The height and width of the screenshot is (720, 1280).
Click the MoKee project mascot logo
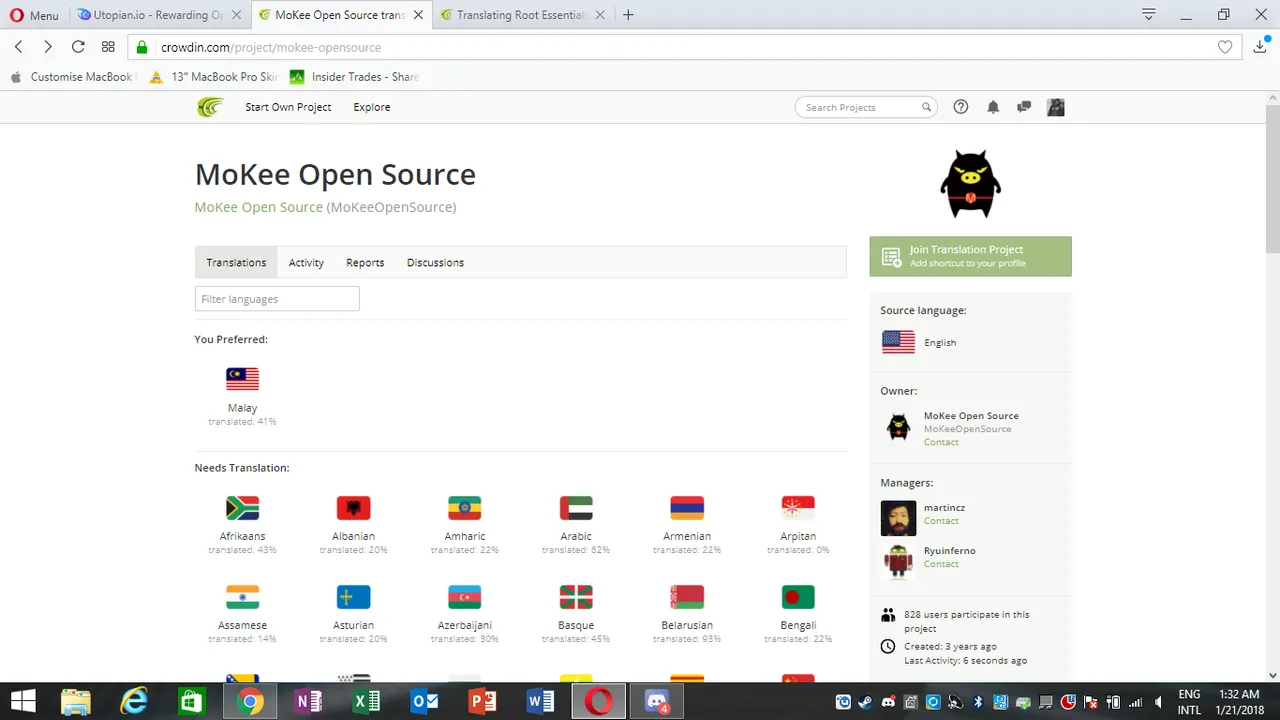[x=970, y=185]
